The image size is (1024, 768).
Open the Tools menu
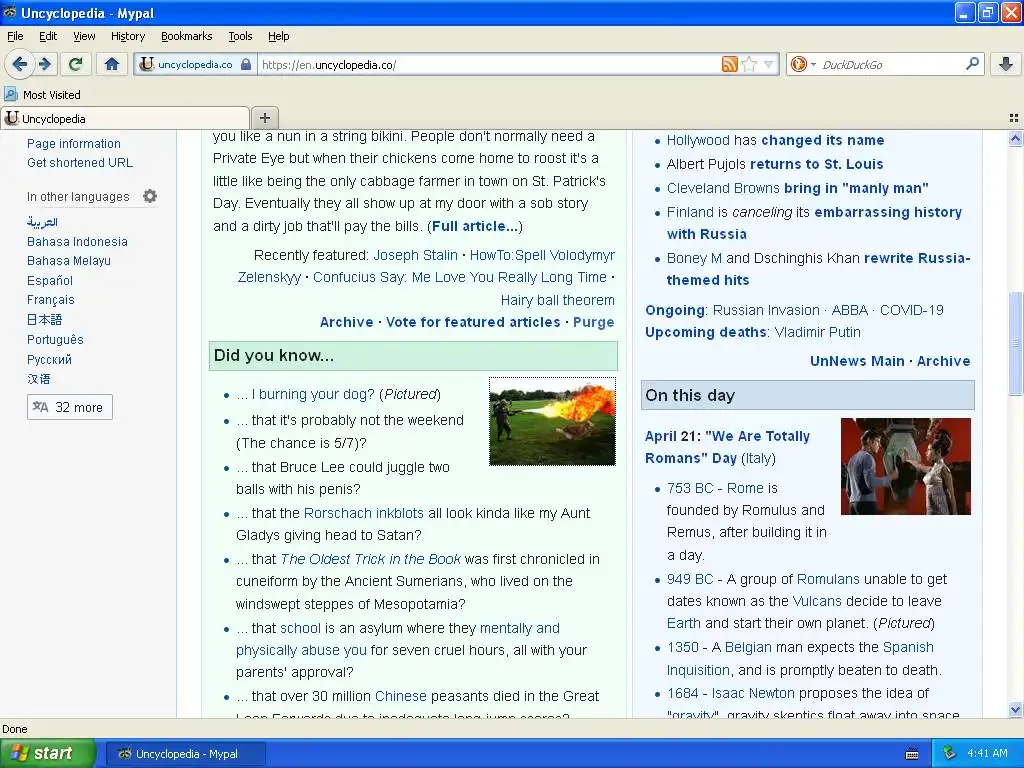(240, 36)
